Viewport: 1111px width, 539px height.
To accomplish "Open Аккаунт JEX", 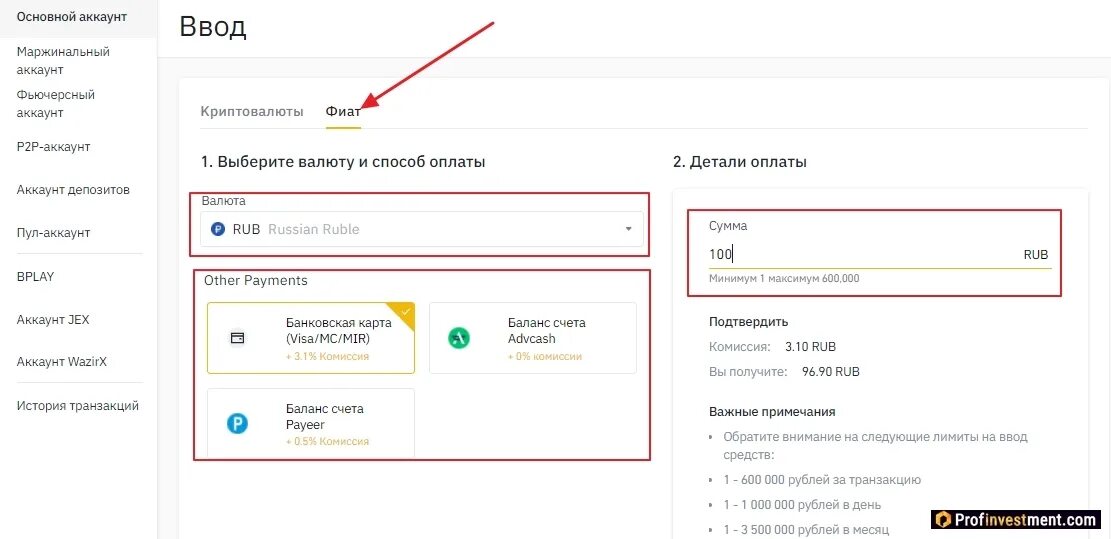I will click(53, 319).
